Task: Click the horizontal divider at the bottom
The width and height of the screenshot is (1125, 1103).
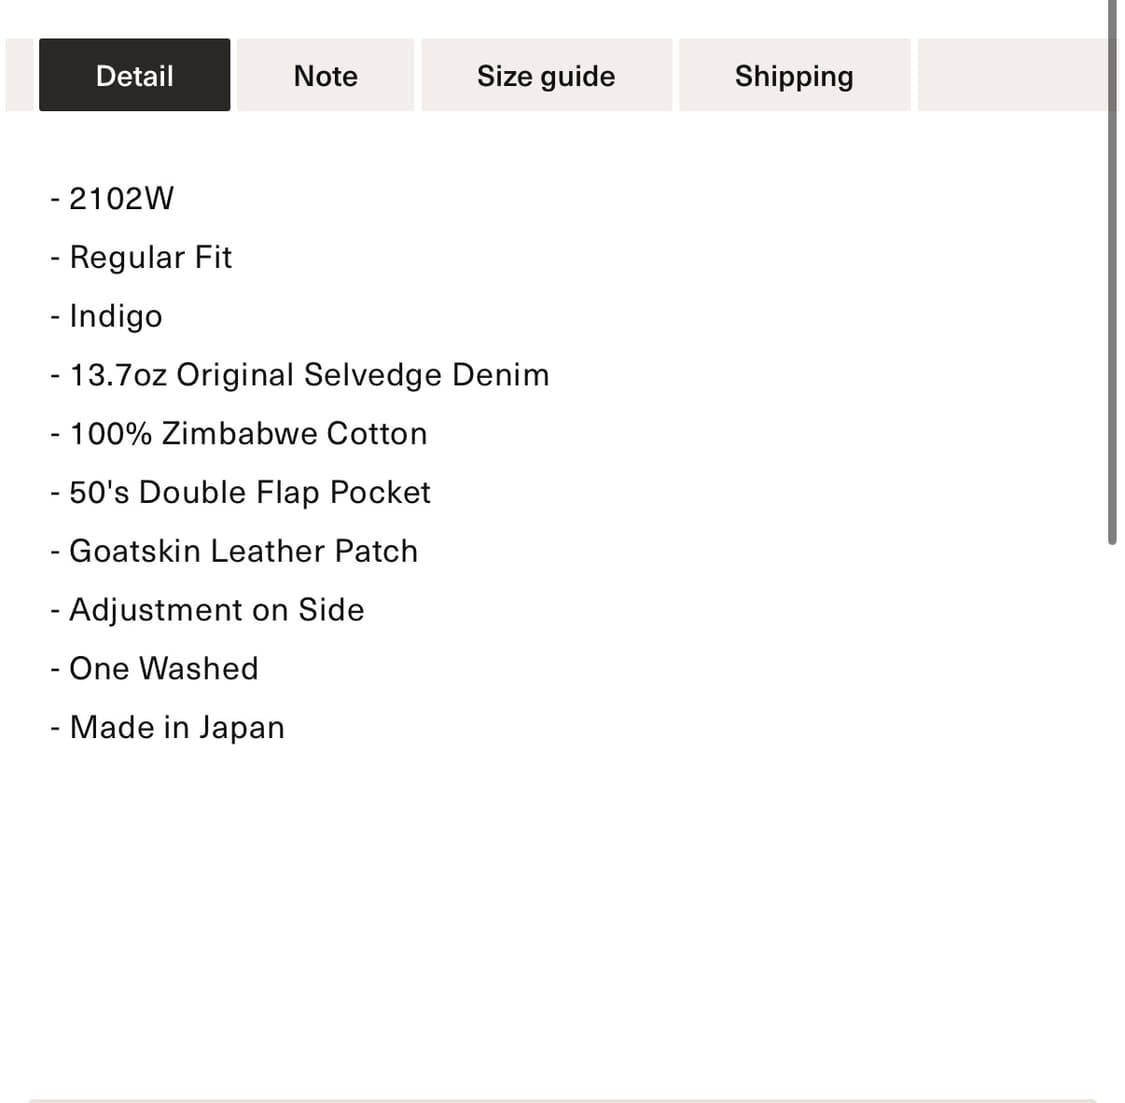Action: 562,1100
